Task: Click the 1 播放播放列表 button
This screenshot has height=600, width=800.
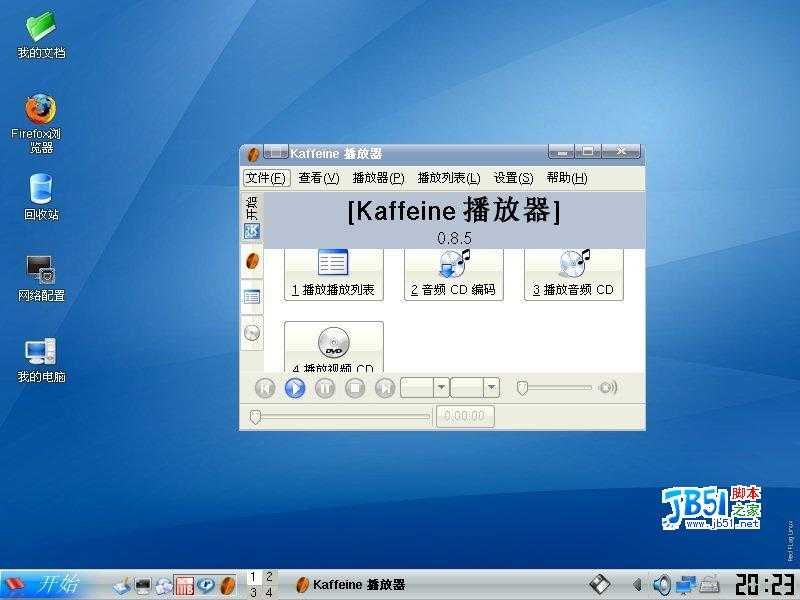Action: (x=334, y=274)
